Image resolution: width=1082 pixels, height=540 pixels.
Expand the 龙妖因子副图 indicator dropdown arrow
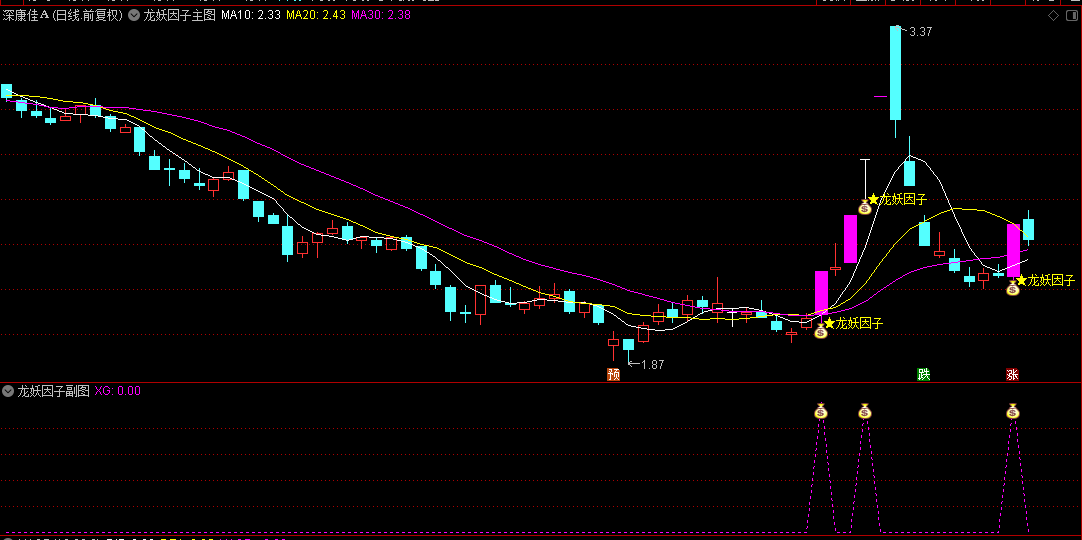click(x=8, y=391)
